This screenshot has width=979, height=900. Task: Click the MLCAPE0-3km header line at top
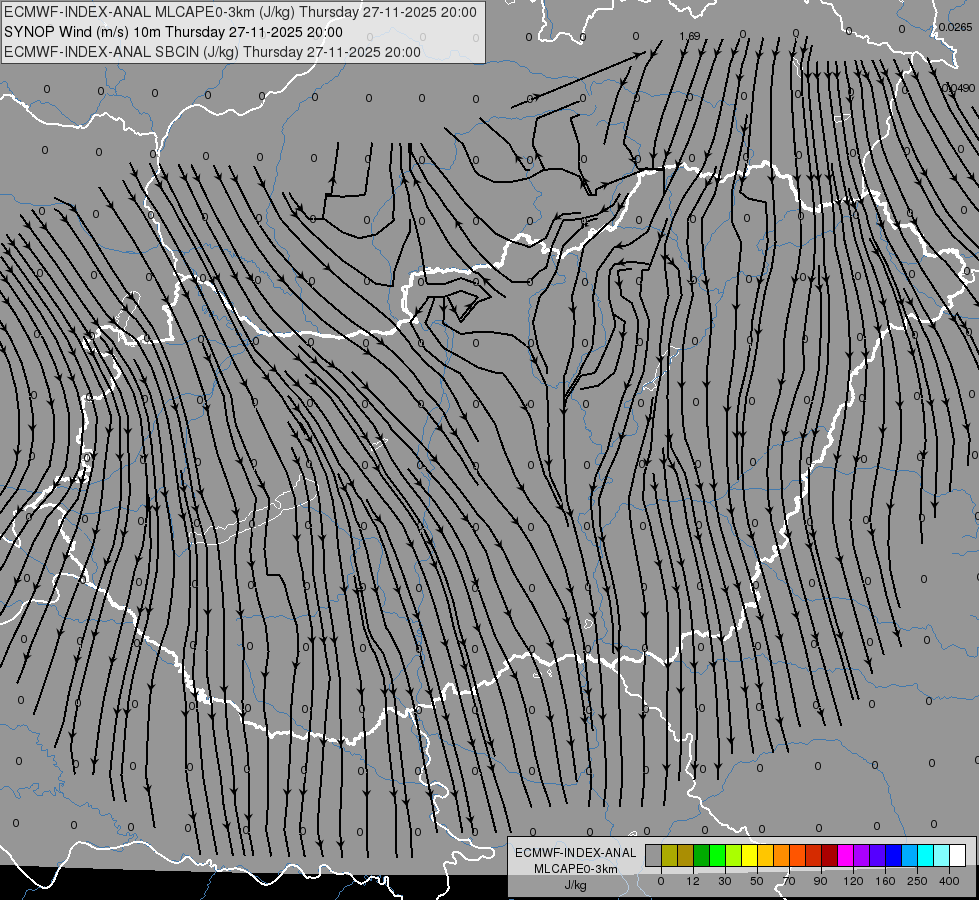pos(240,12)
